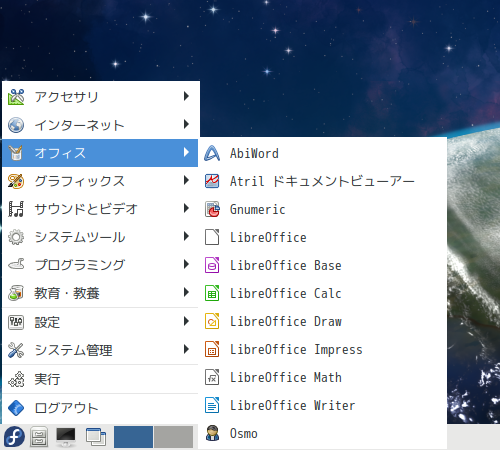Viewport: 500px width, 450px height.
Task: Expand the インターネット submenu arrow
Action: click(186, 124)
